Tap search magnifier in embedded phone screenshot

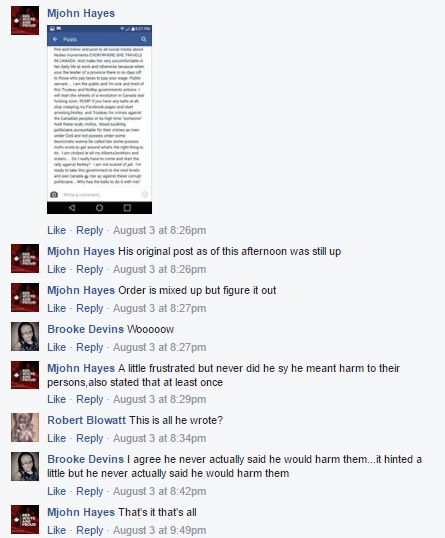pyautogui.click(x=144, y=39)
